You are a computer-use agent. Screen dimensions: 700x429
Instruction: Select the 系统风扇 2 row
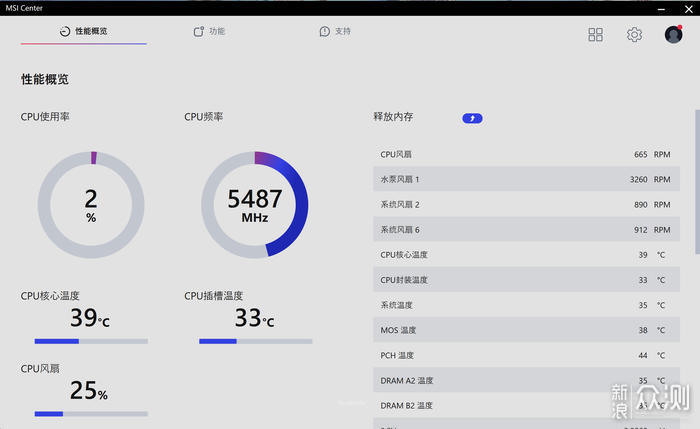click(526, 204)
